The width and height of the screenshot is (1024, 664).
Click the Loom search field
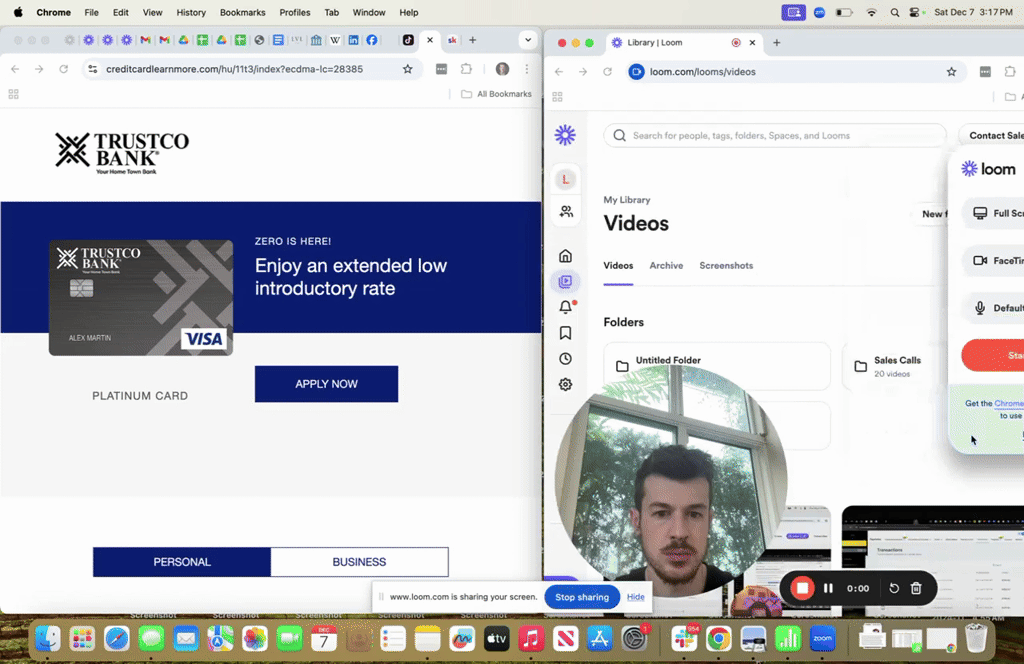tap(775, 136)
